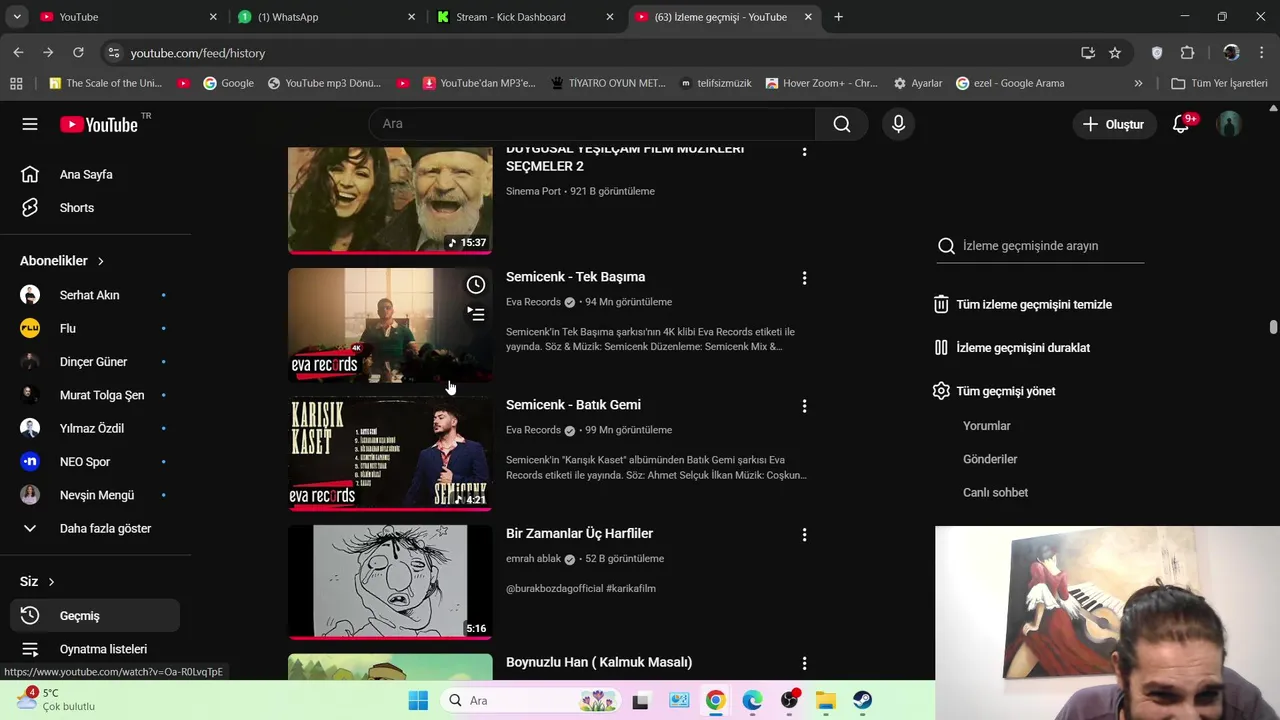
Task: Open options for Duygusal Yeşilçam Film Müzikleri
Action: [x=804, y=152]
